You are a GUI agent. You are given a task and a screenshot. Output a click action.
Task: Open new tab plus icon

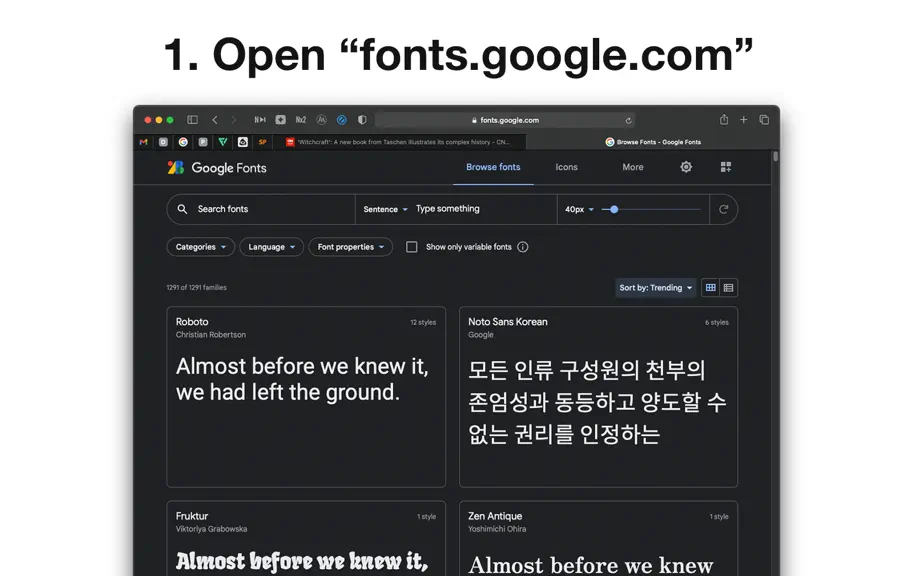coord(744,120)
